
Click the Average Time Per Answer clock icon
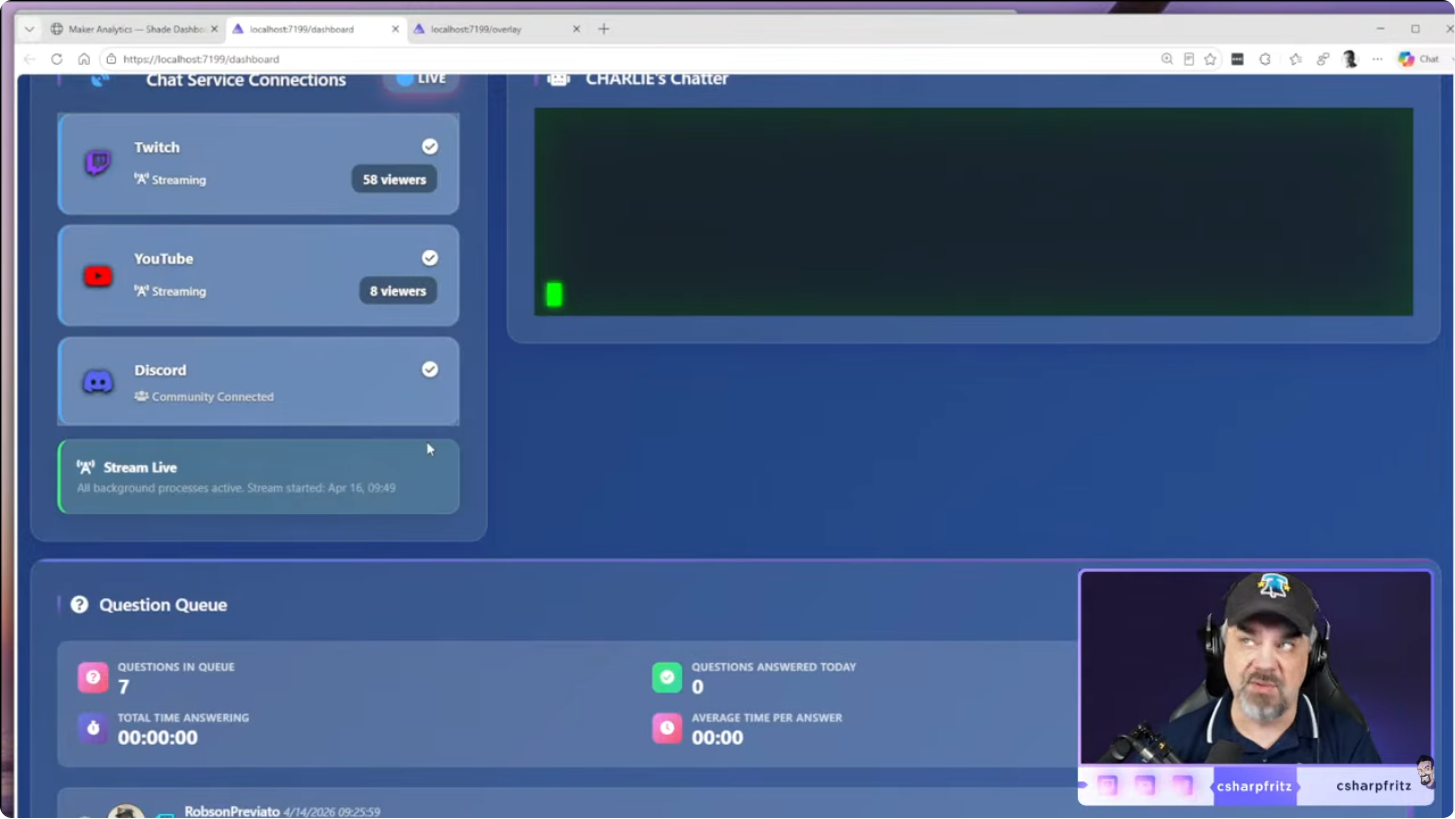pos(667,728)
